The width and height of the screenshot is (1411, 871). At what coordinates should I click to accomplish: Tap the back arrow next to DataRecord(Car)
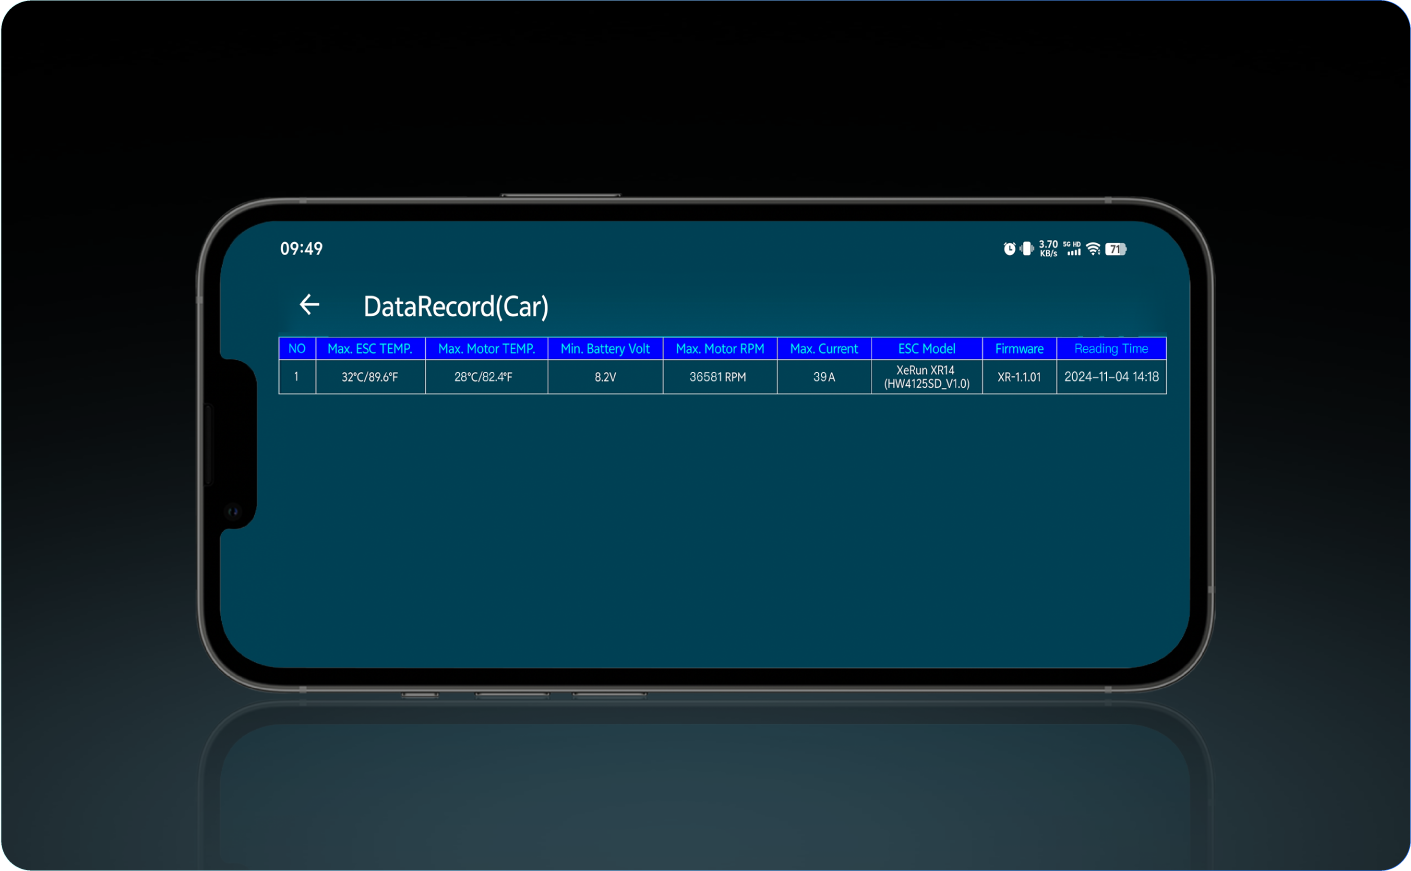coord(309,305)
